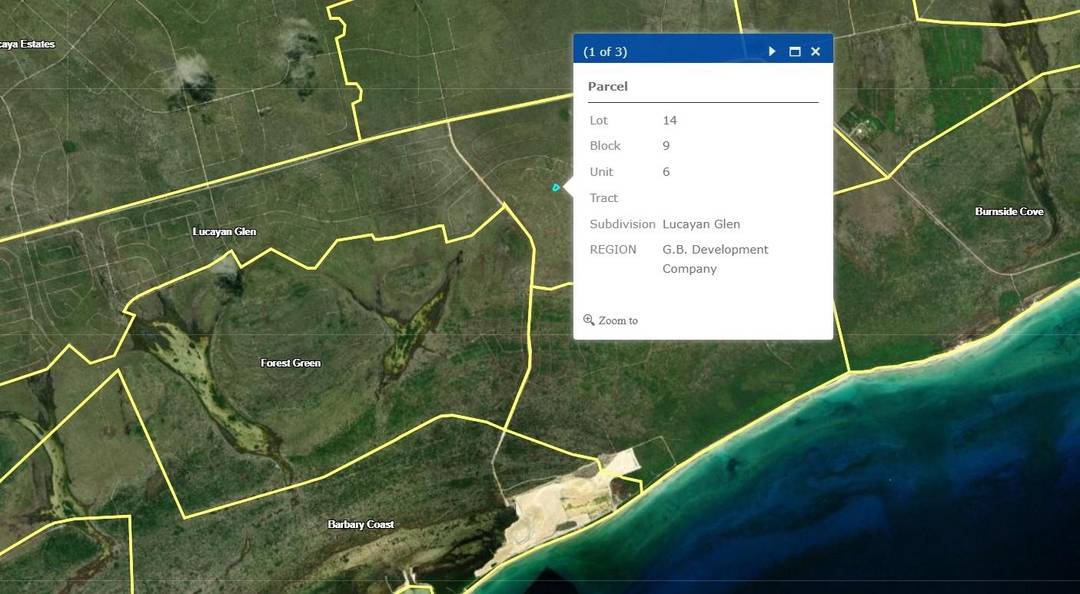The image size is (1080, 594).
Task: Advance to next parcel with arrow icon
Action: pyautogui.click(x=772, y=51)
